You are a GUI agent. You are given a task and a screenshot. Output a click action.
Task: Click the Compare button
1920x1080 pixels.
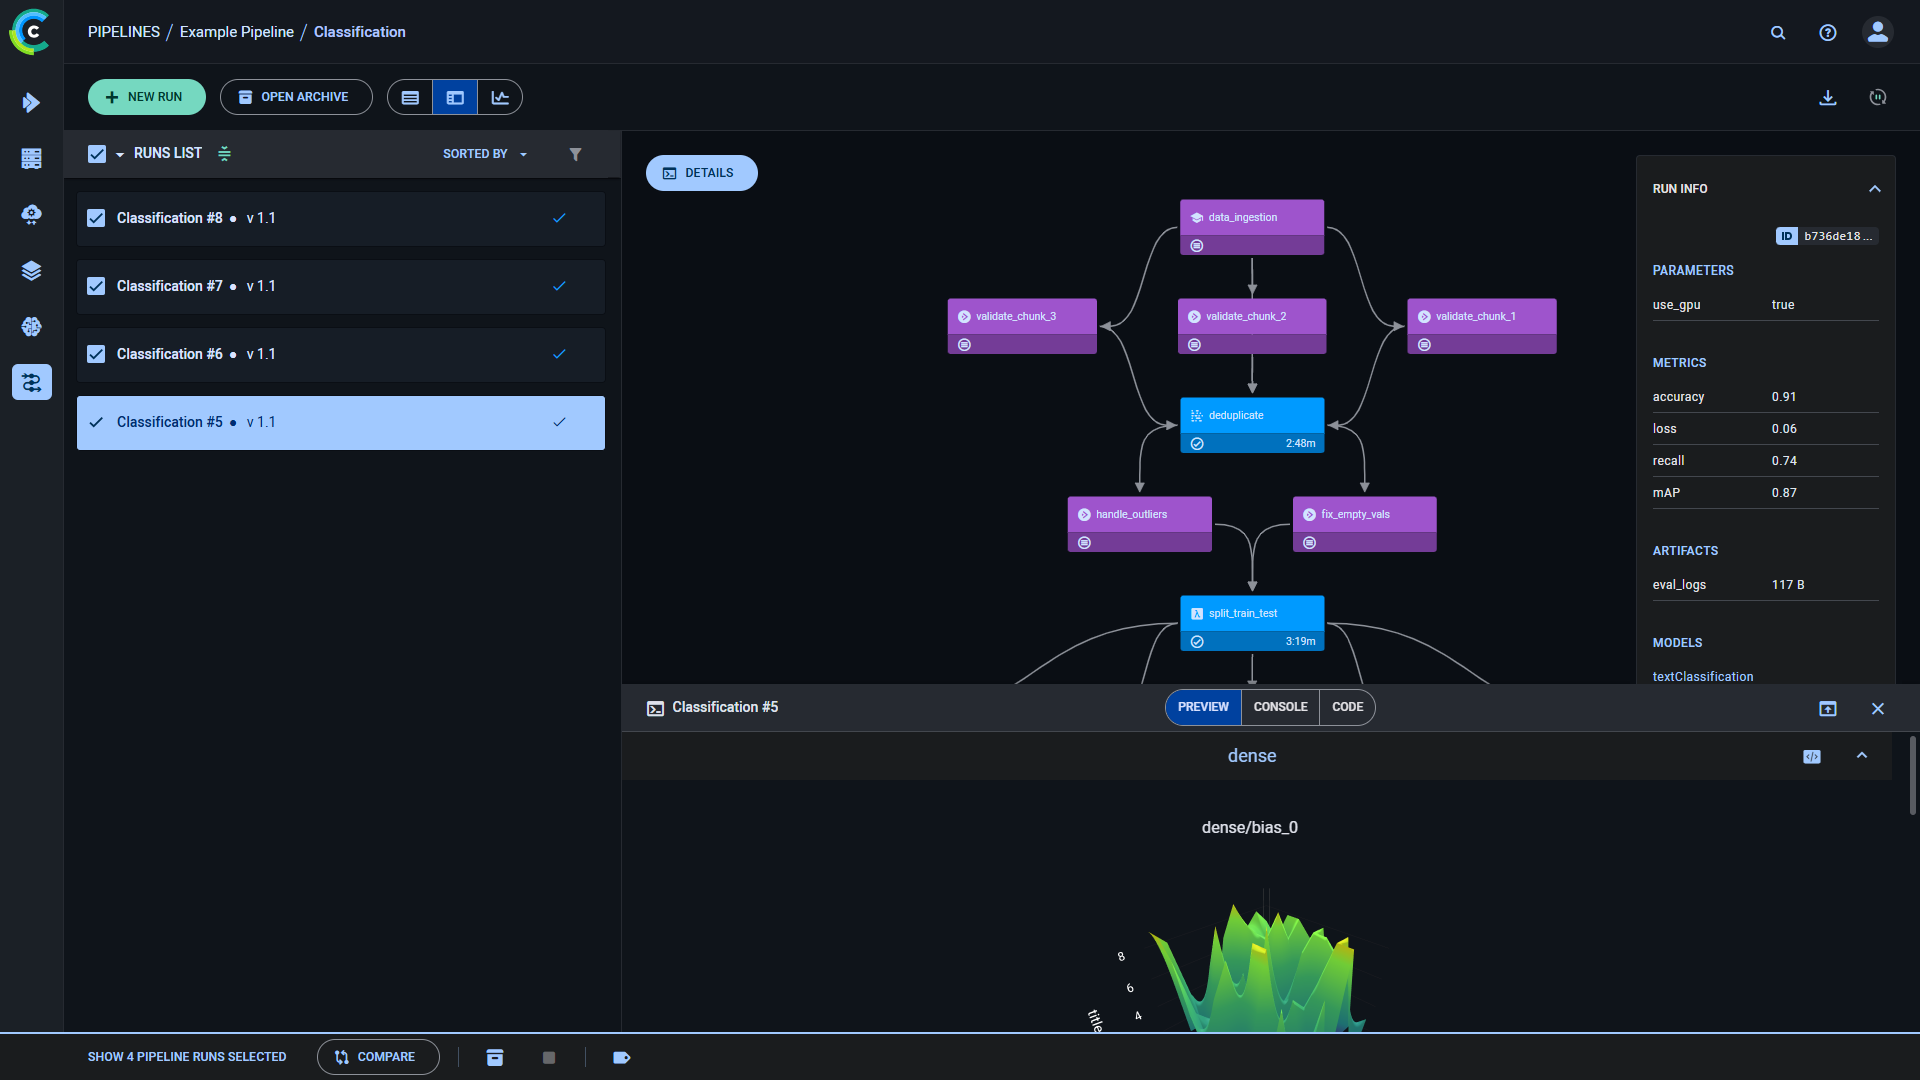pos(377,1057)
